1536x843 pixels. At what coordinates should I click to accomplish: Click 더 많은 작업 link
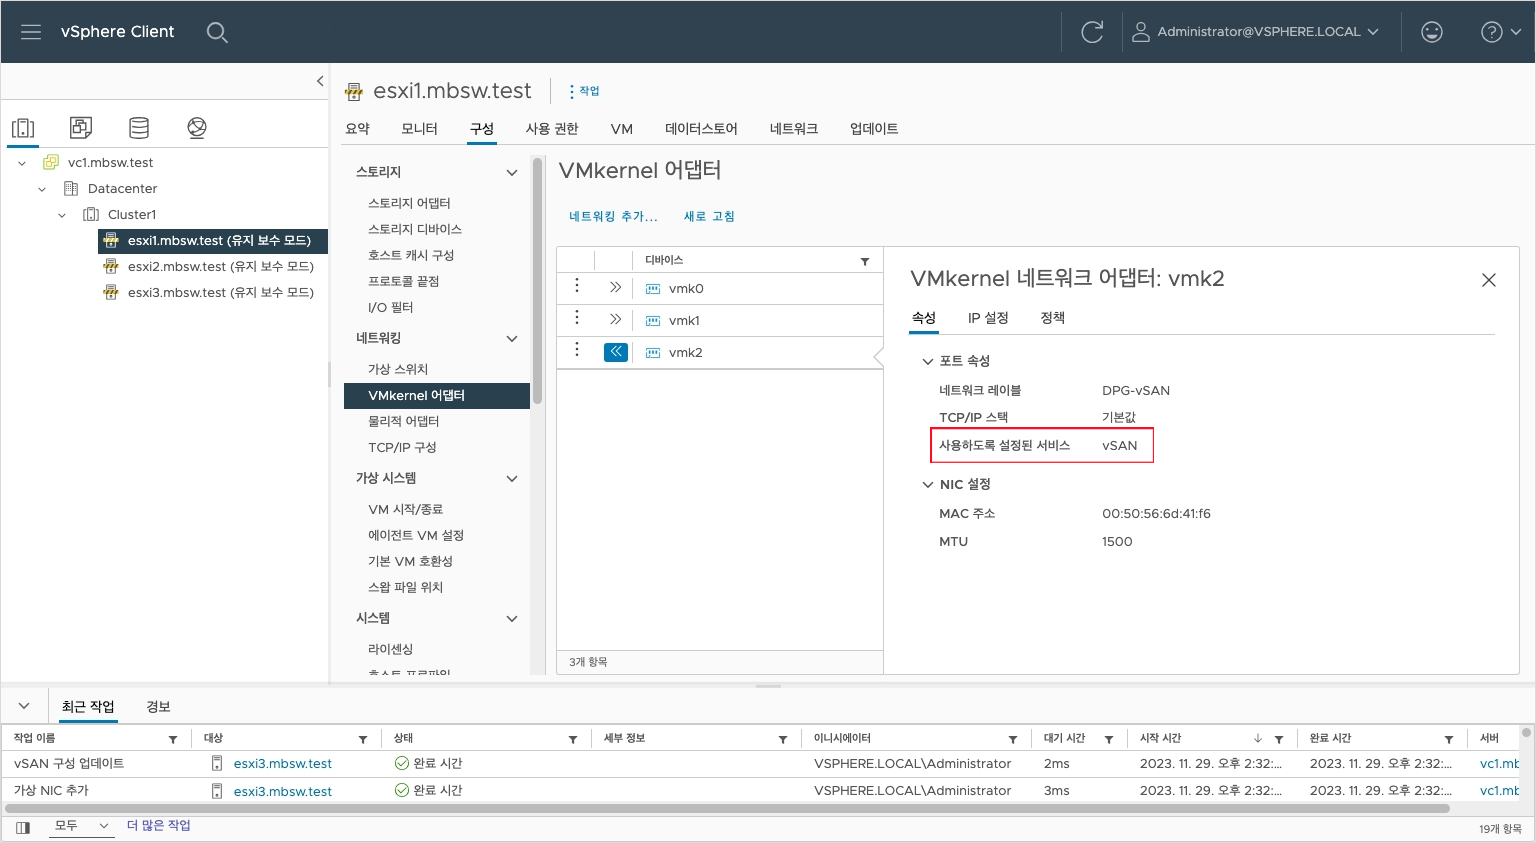coord(159,826)
